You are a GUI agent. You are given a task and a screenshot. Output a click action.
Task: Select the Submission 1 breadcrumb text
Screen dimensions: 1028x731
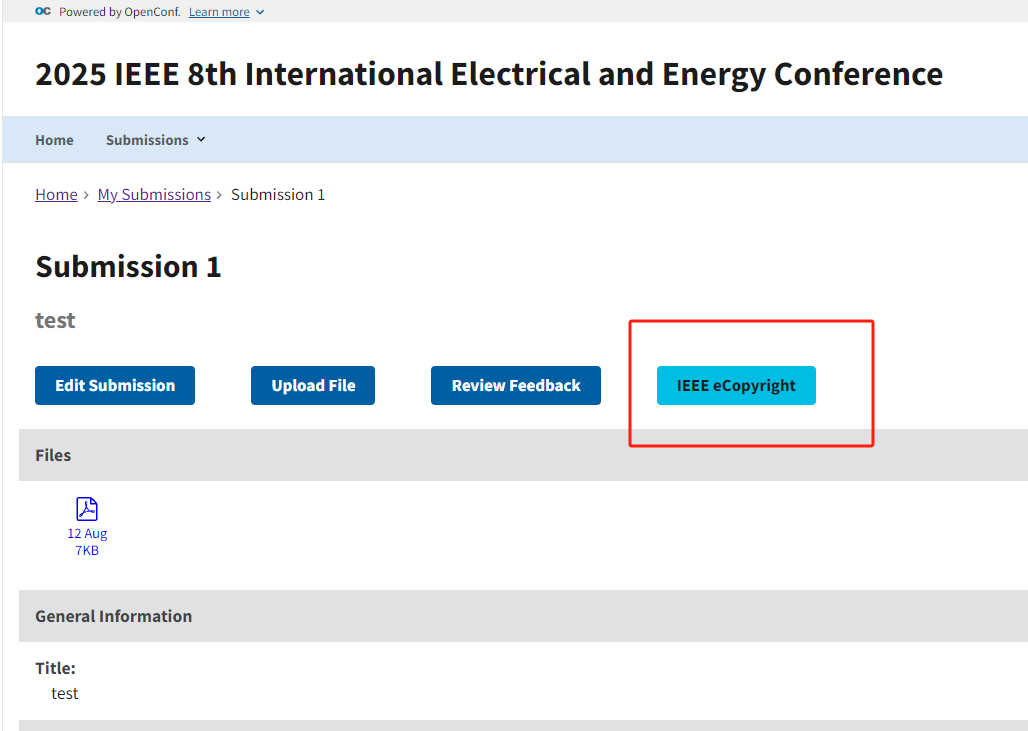[278, 195]
